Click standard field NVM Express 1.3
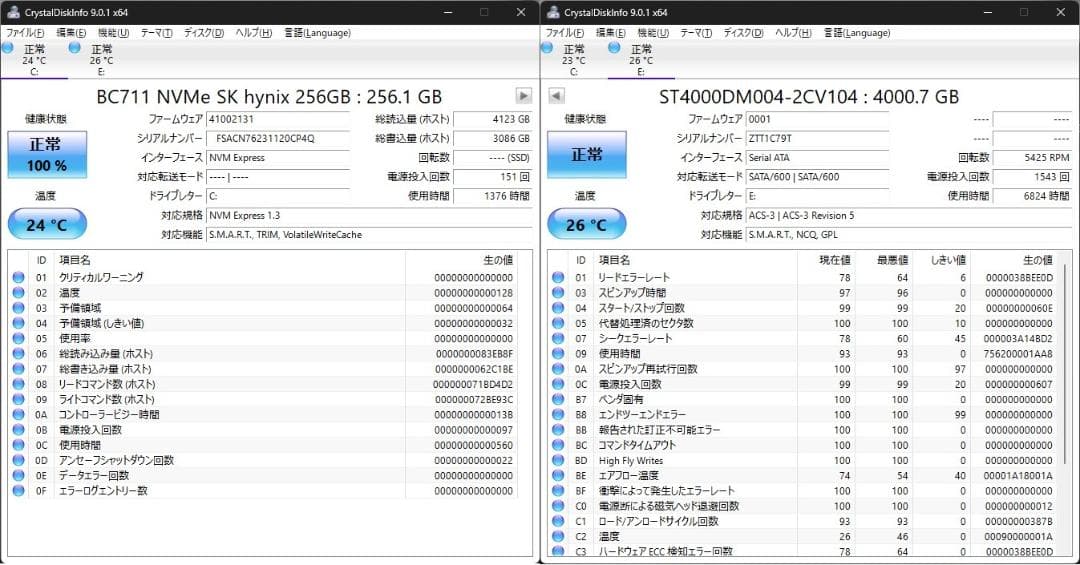Screen dimensions: 1080x565 click(x=369, y=216)
